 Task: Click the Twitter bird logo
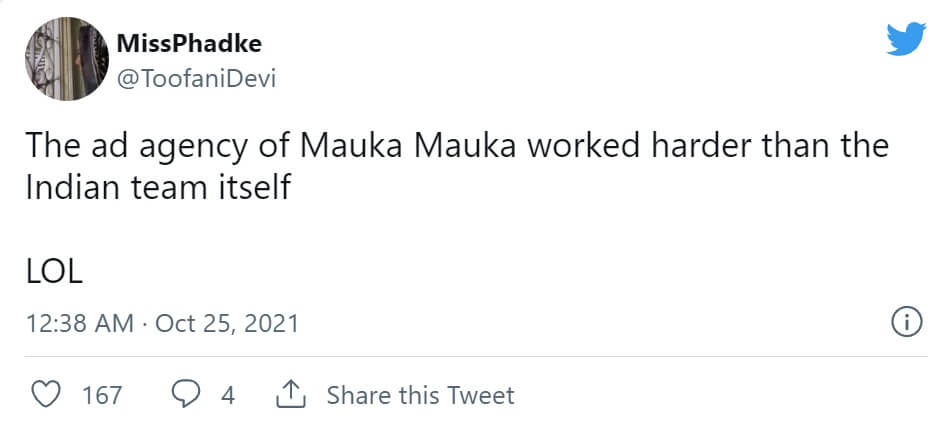[x=908, y=41]
